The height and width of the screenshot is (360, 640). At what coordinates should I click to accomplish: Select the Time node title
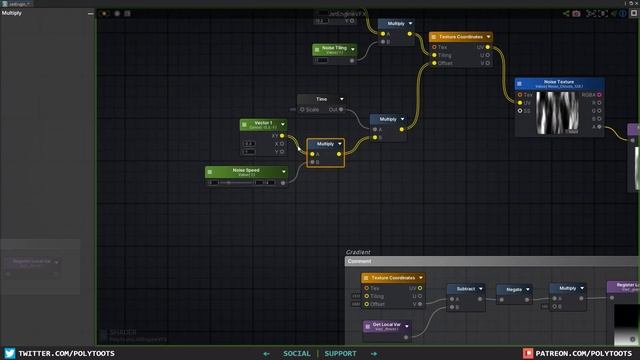(x=321, y=99)
